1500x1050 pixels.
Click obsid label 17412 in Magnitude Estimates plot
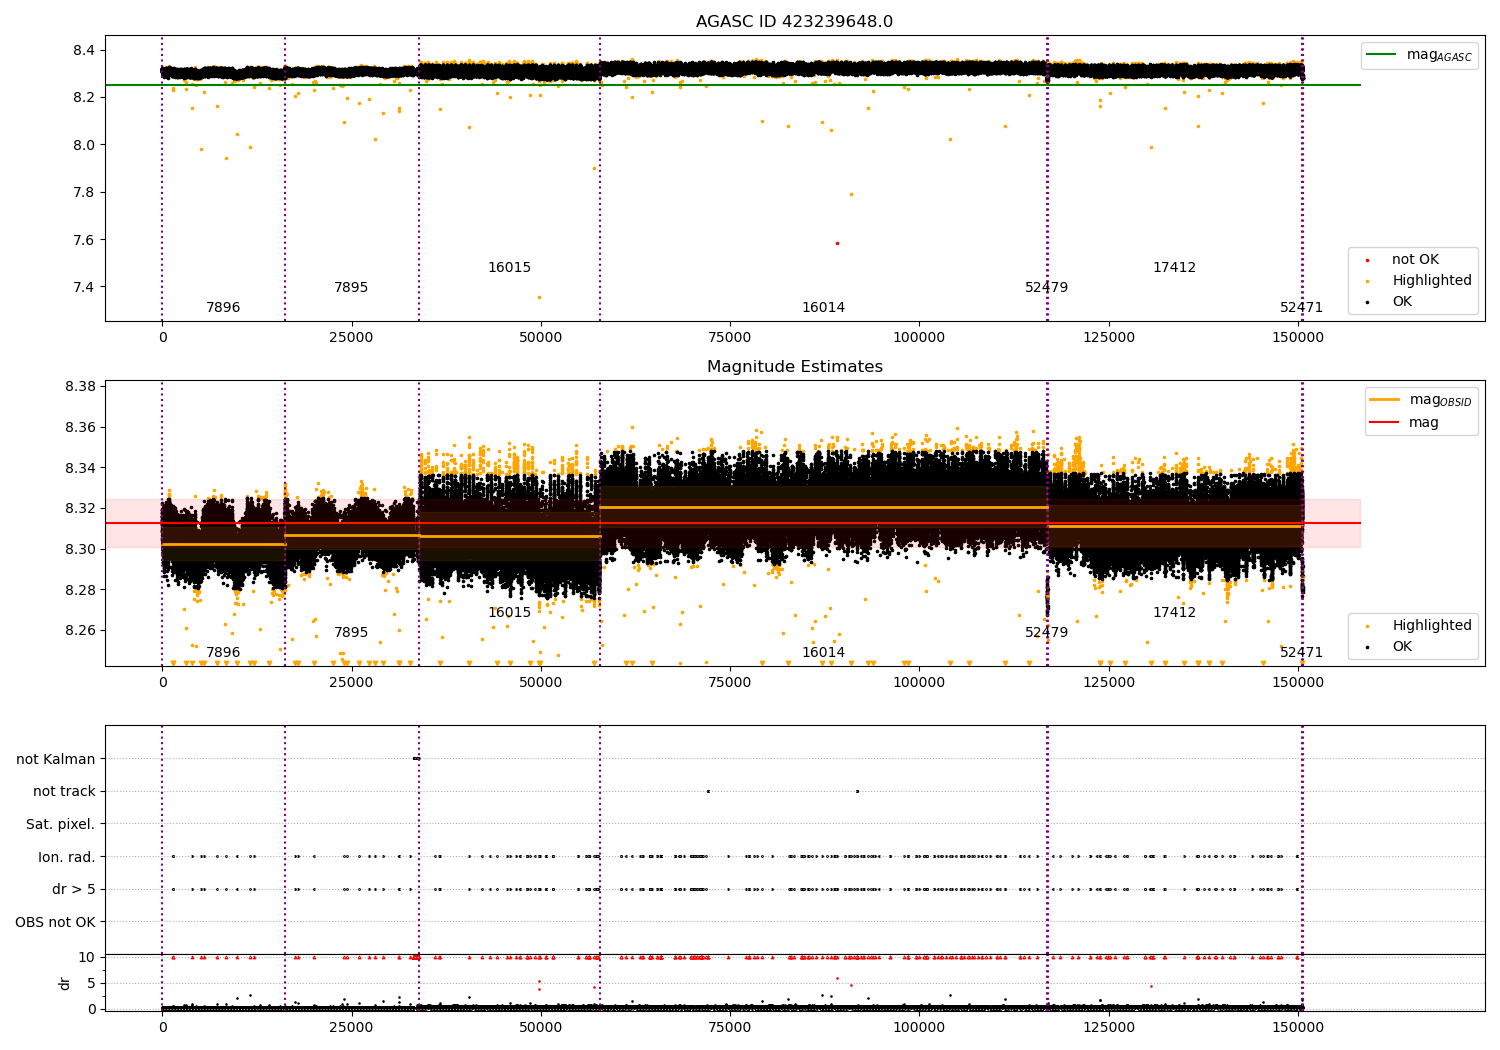coord(1174,613)
